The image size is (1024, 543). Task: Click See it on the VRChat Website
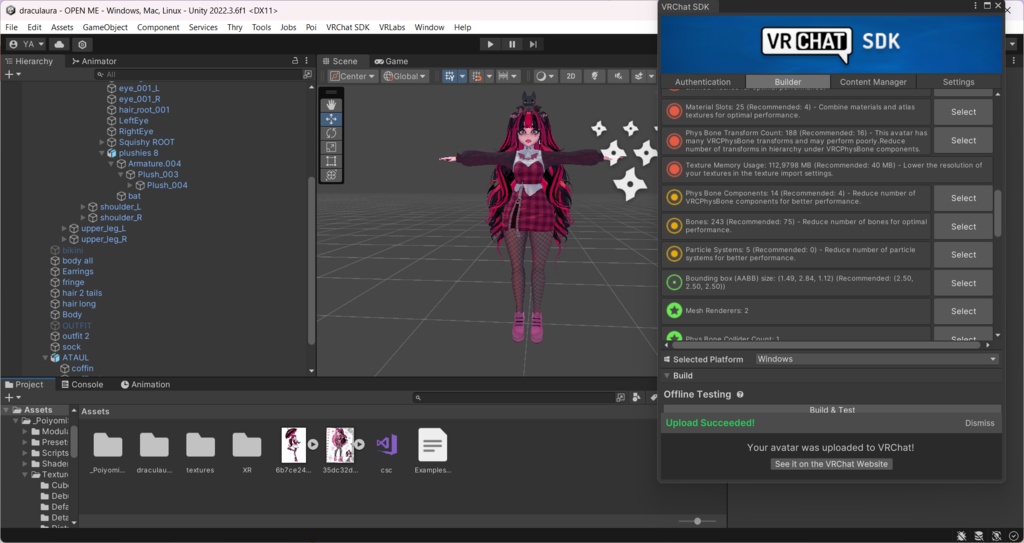point(831,464)
